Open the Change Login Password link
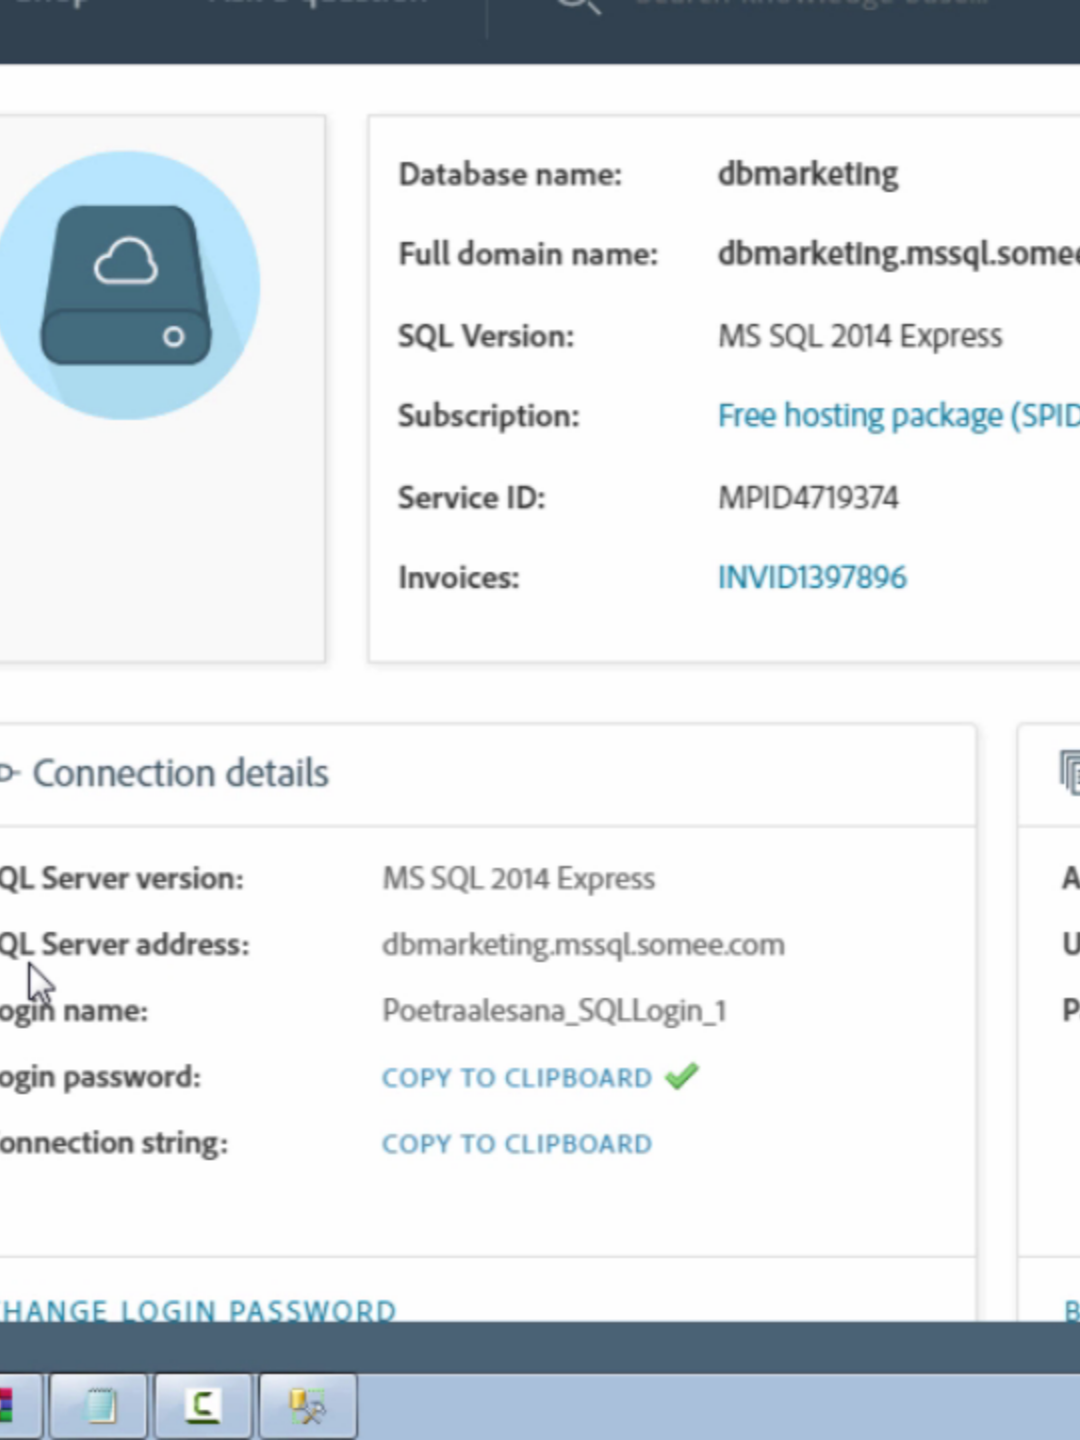 point(198,1310)
